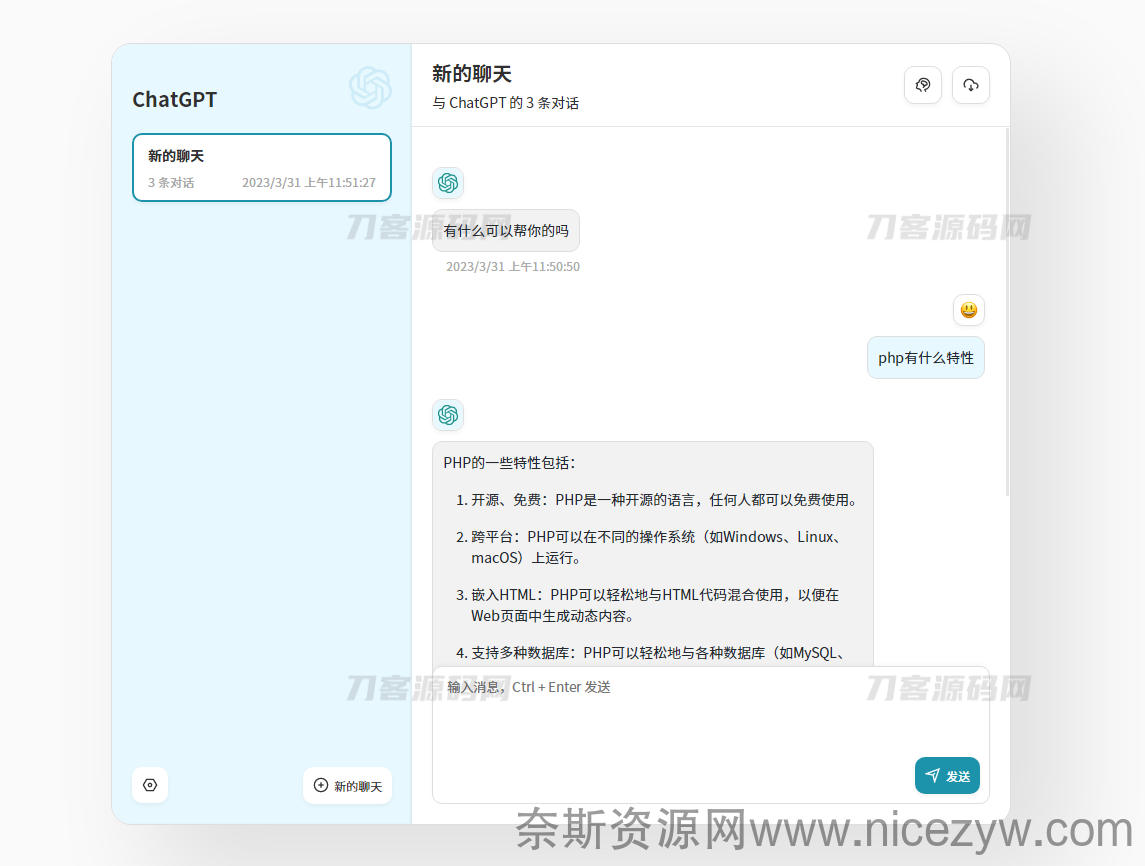Click the PHP的一些特性包括 heading line
The height and width of the screenshot is (866, 1145).
click(510, 462)
